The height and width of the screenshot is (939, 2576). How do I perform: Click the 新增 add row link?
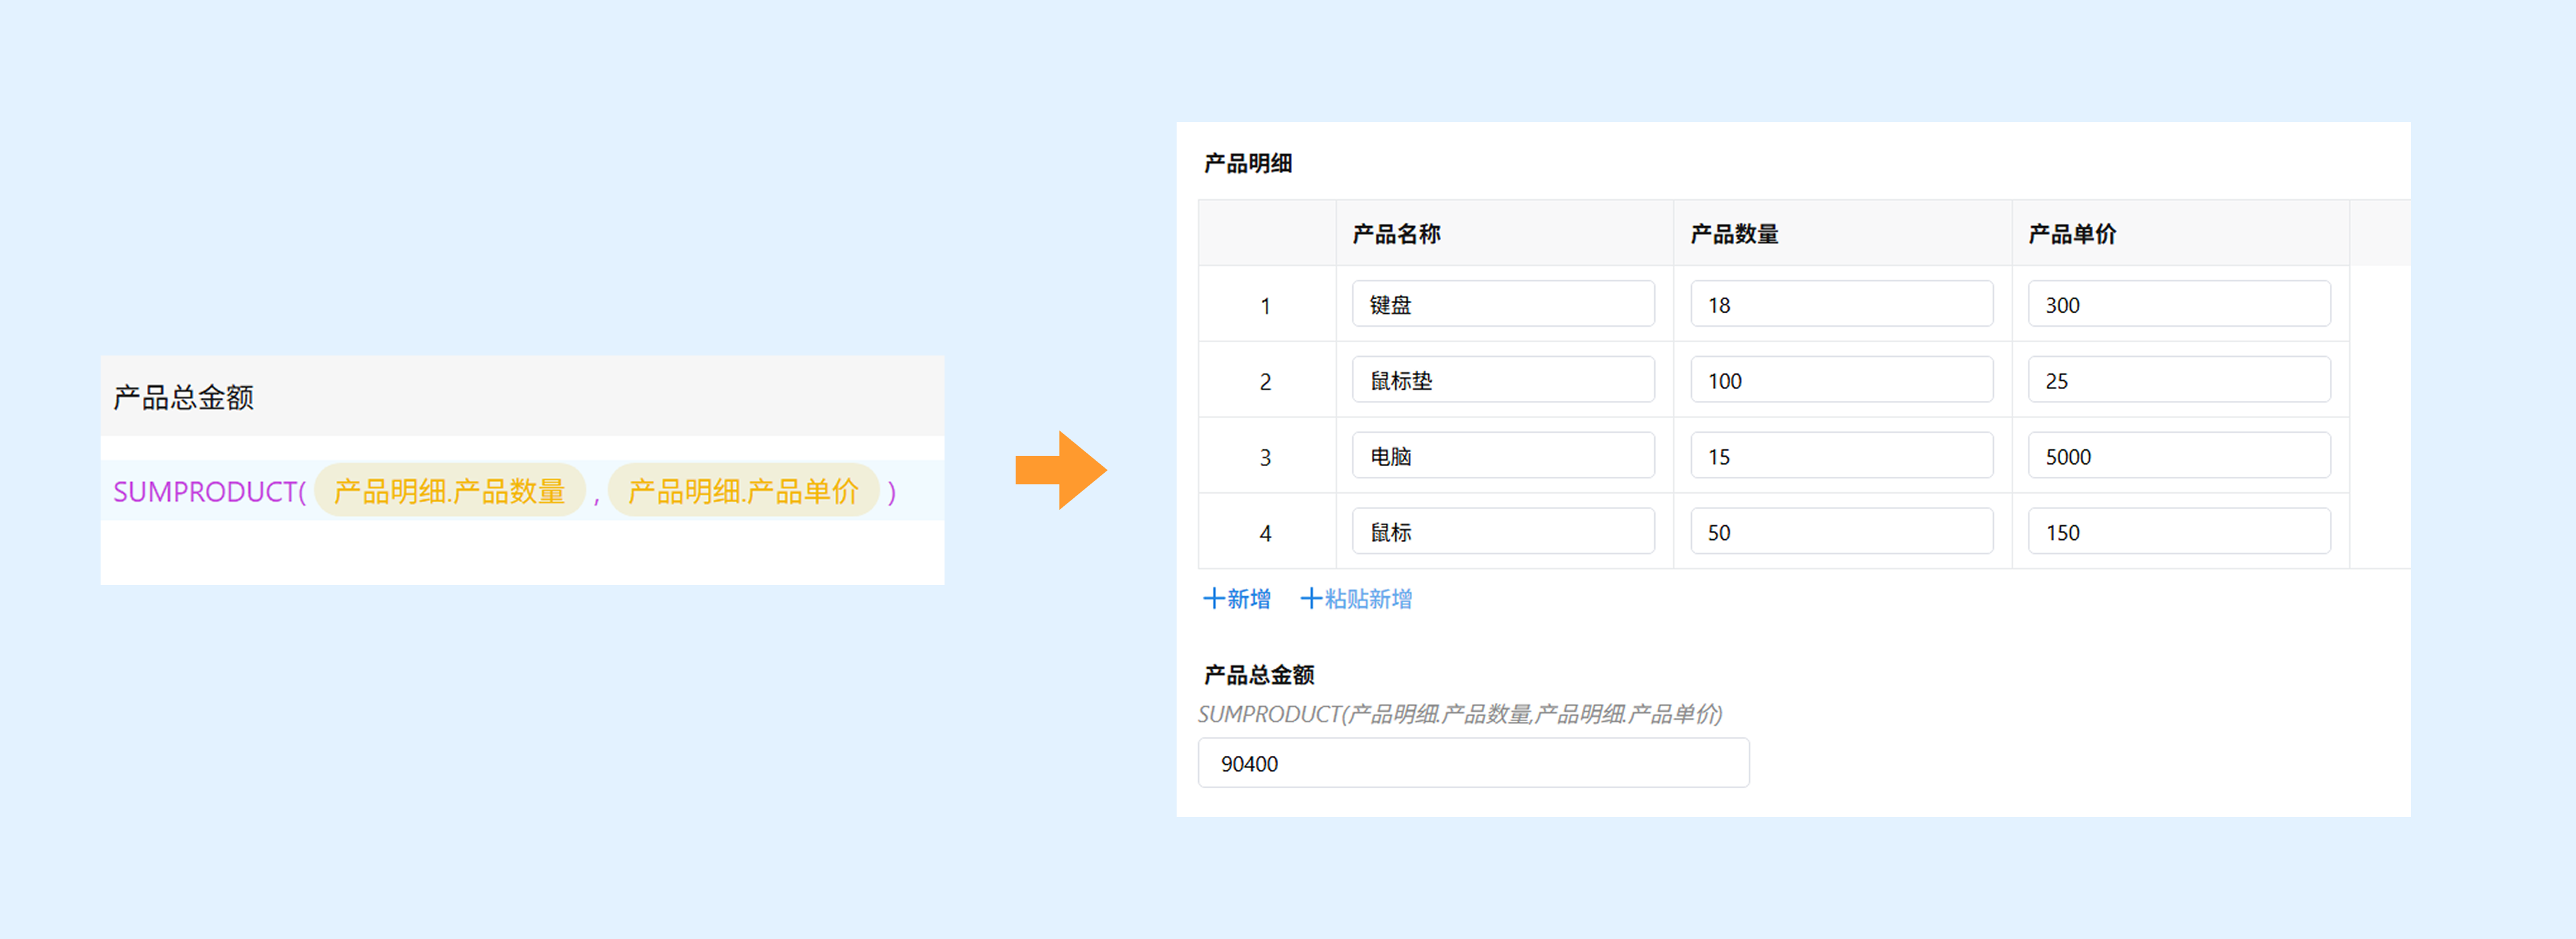tap(1237, 599)
